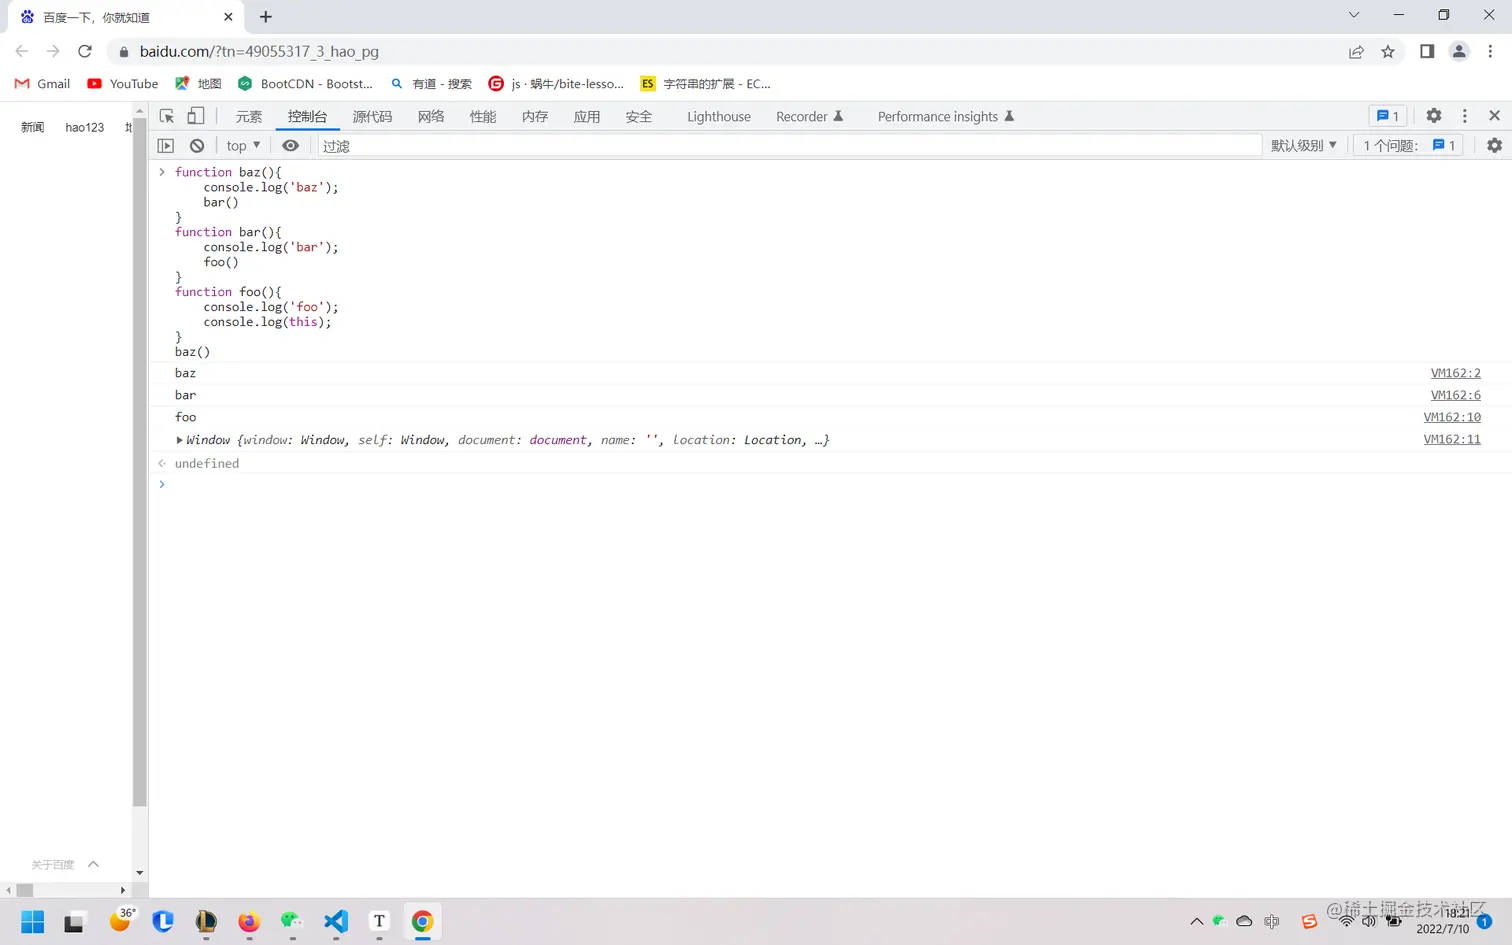Open the live expression eye icon
Screen dimensions: 1512x945
pyautogui.click(x=290, y=146)
